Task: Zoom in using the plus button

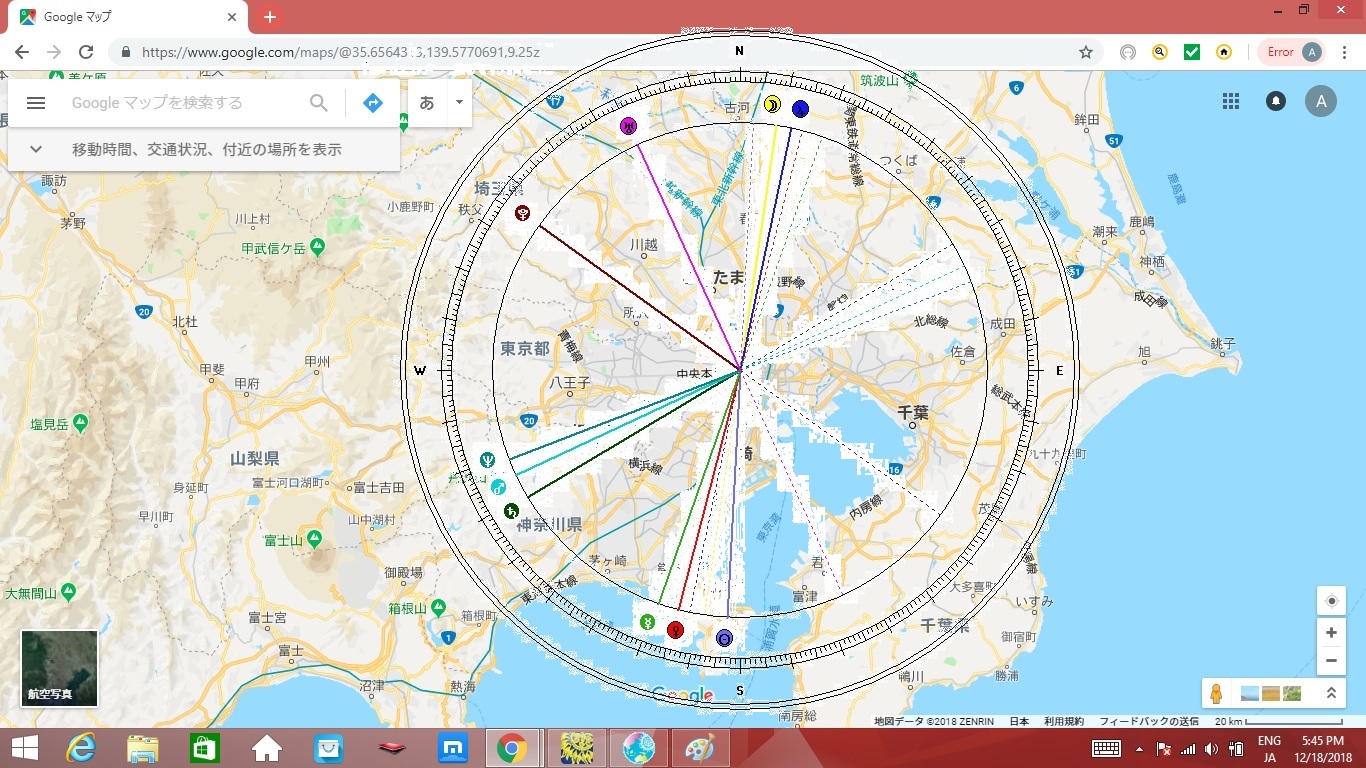Action: [1331, 633]
